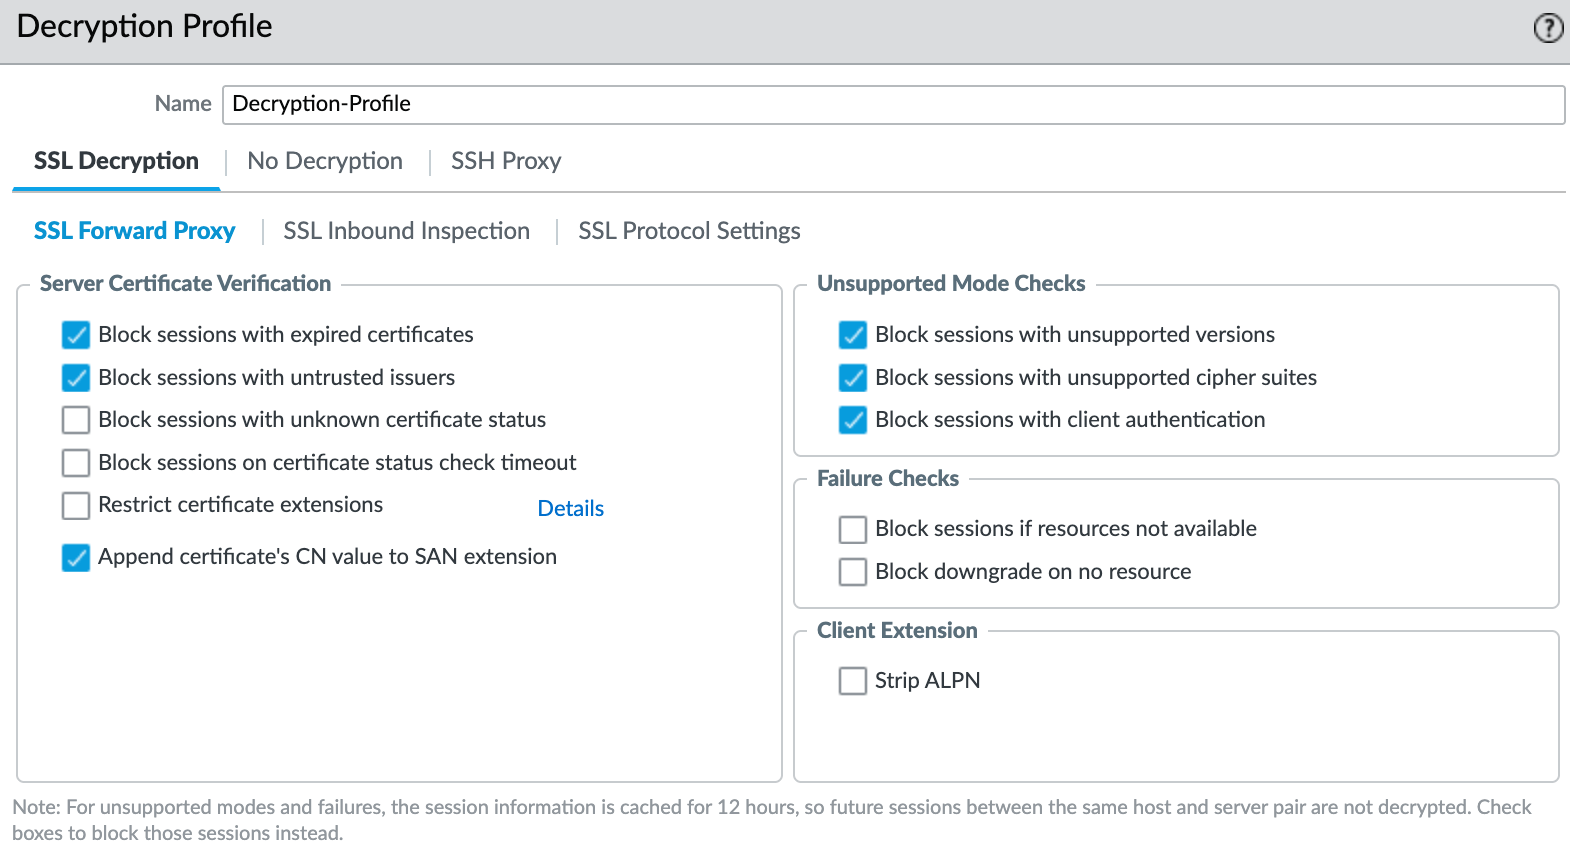Uncheck Block sessions with unsupported versions

point(853,335)
